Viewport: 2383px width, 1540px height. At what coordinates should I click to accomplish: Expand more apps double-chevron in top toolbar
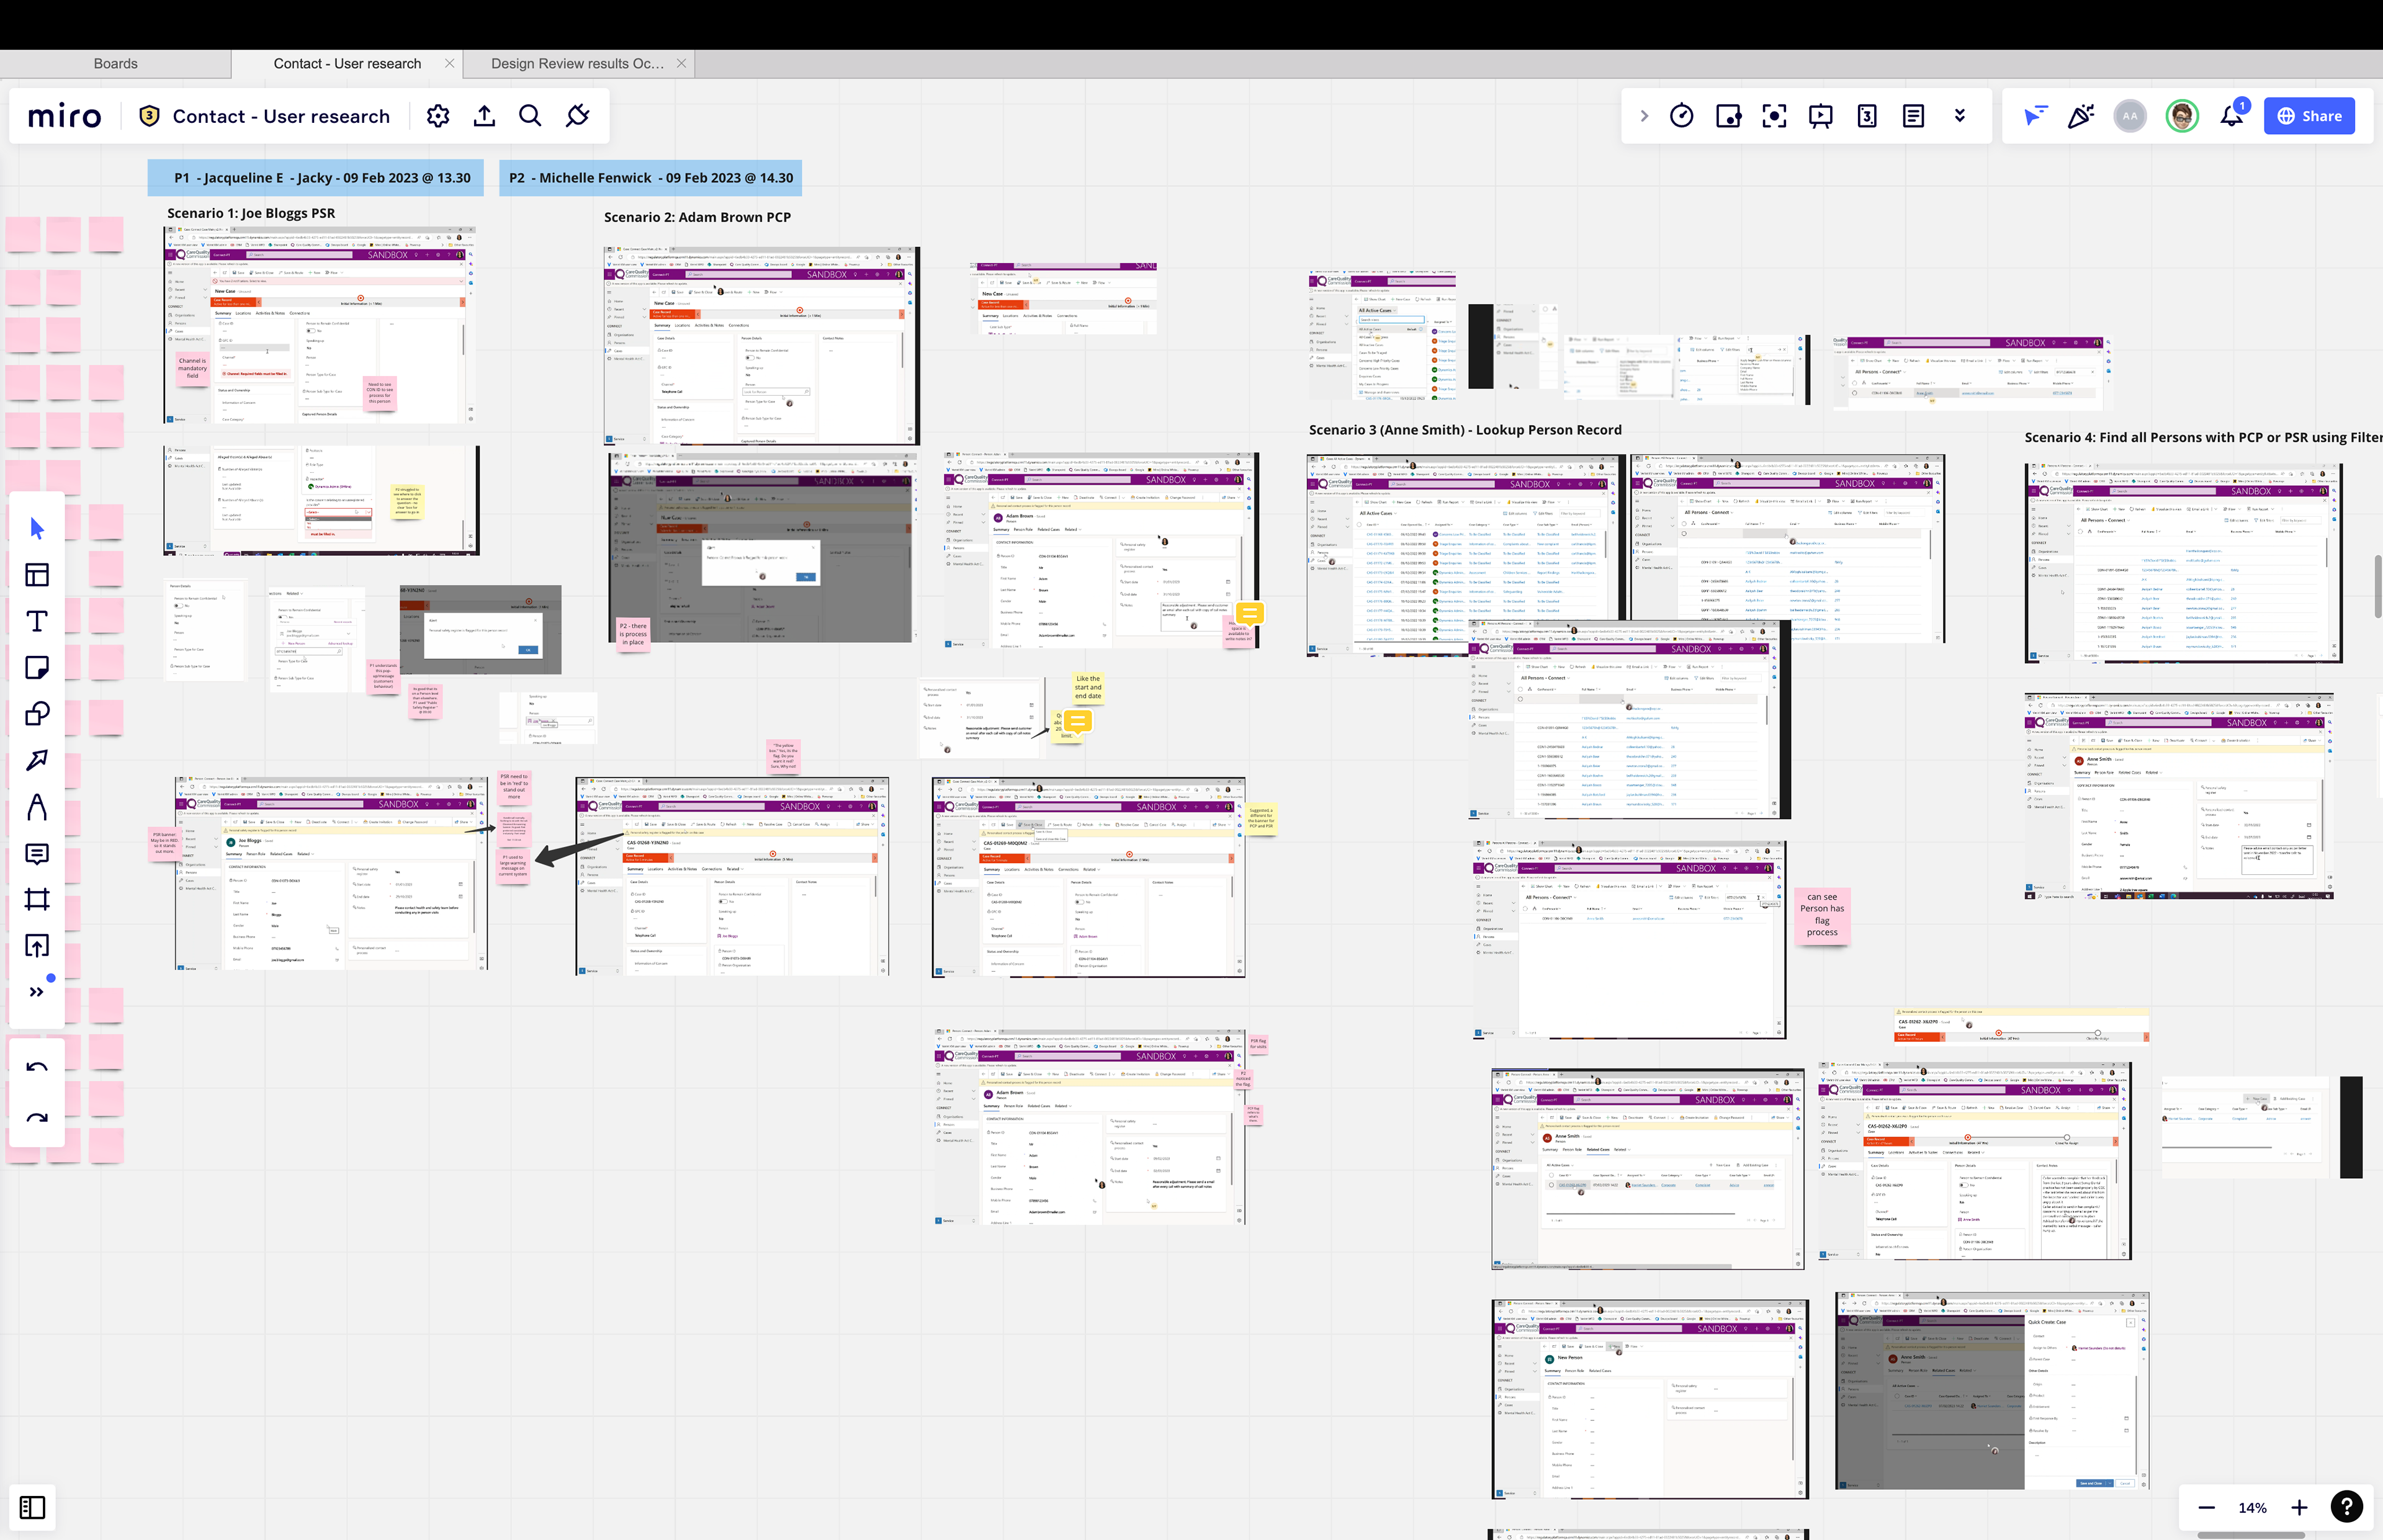[x=1960, y=116]
